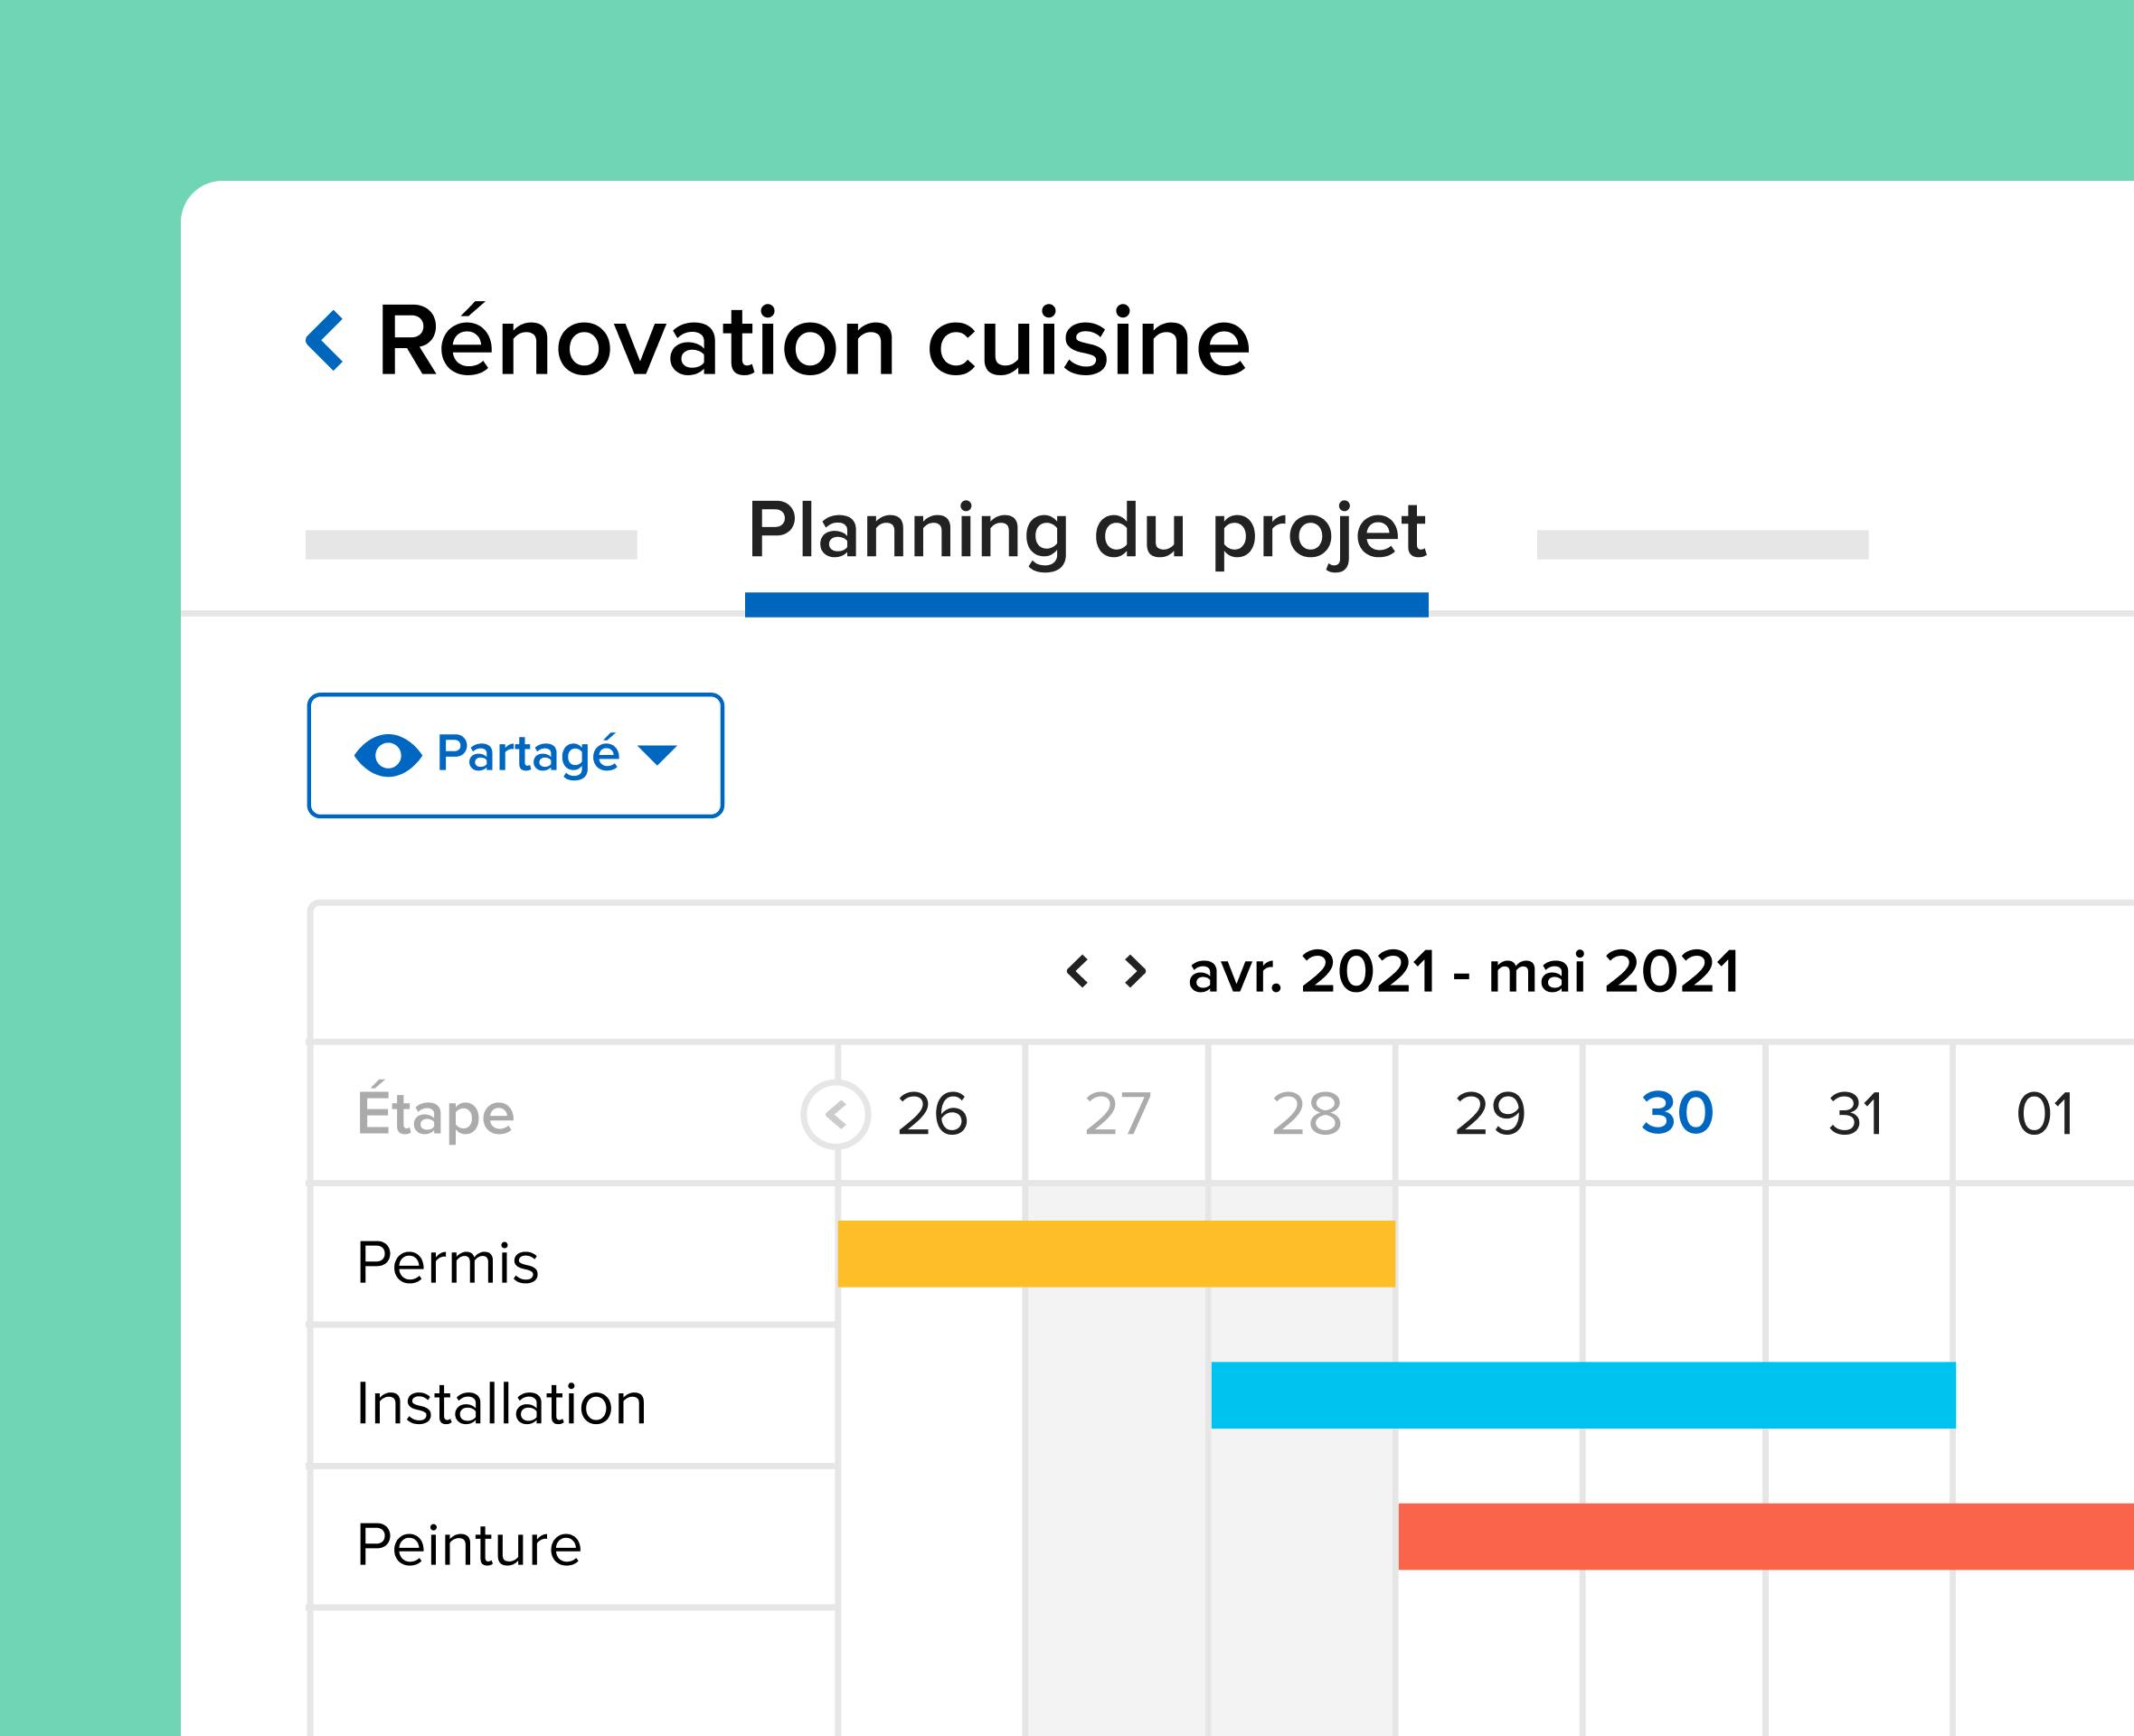Click today's date 30 in header
This screenshot has height=1736, width=2134.
[1677, 1113]
